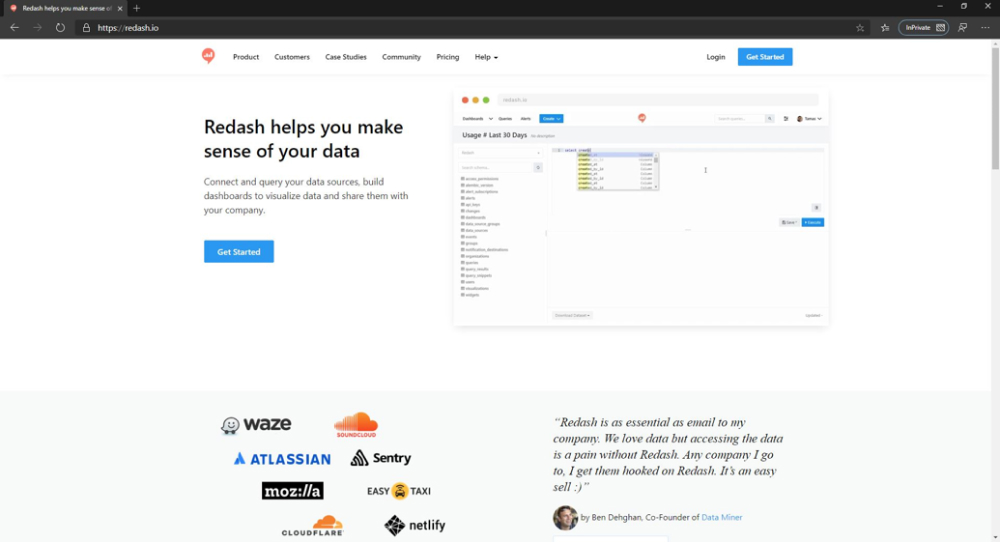Open the Pricing page

(448, 57)
